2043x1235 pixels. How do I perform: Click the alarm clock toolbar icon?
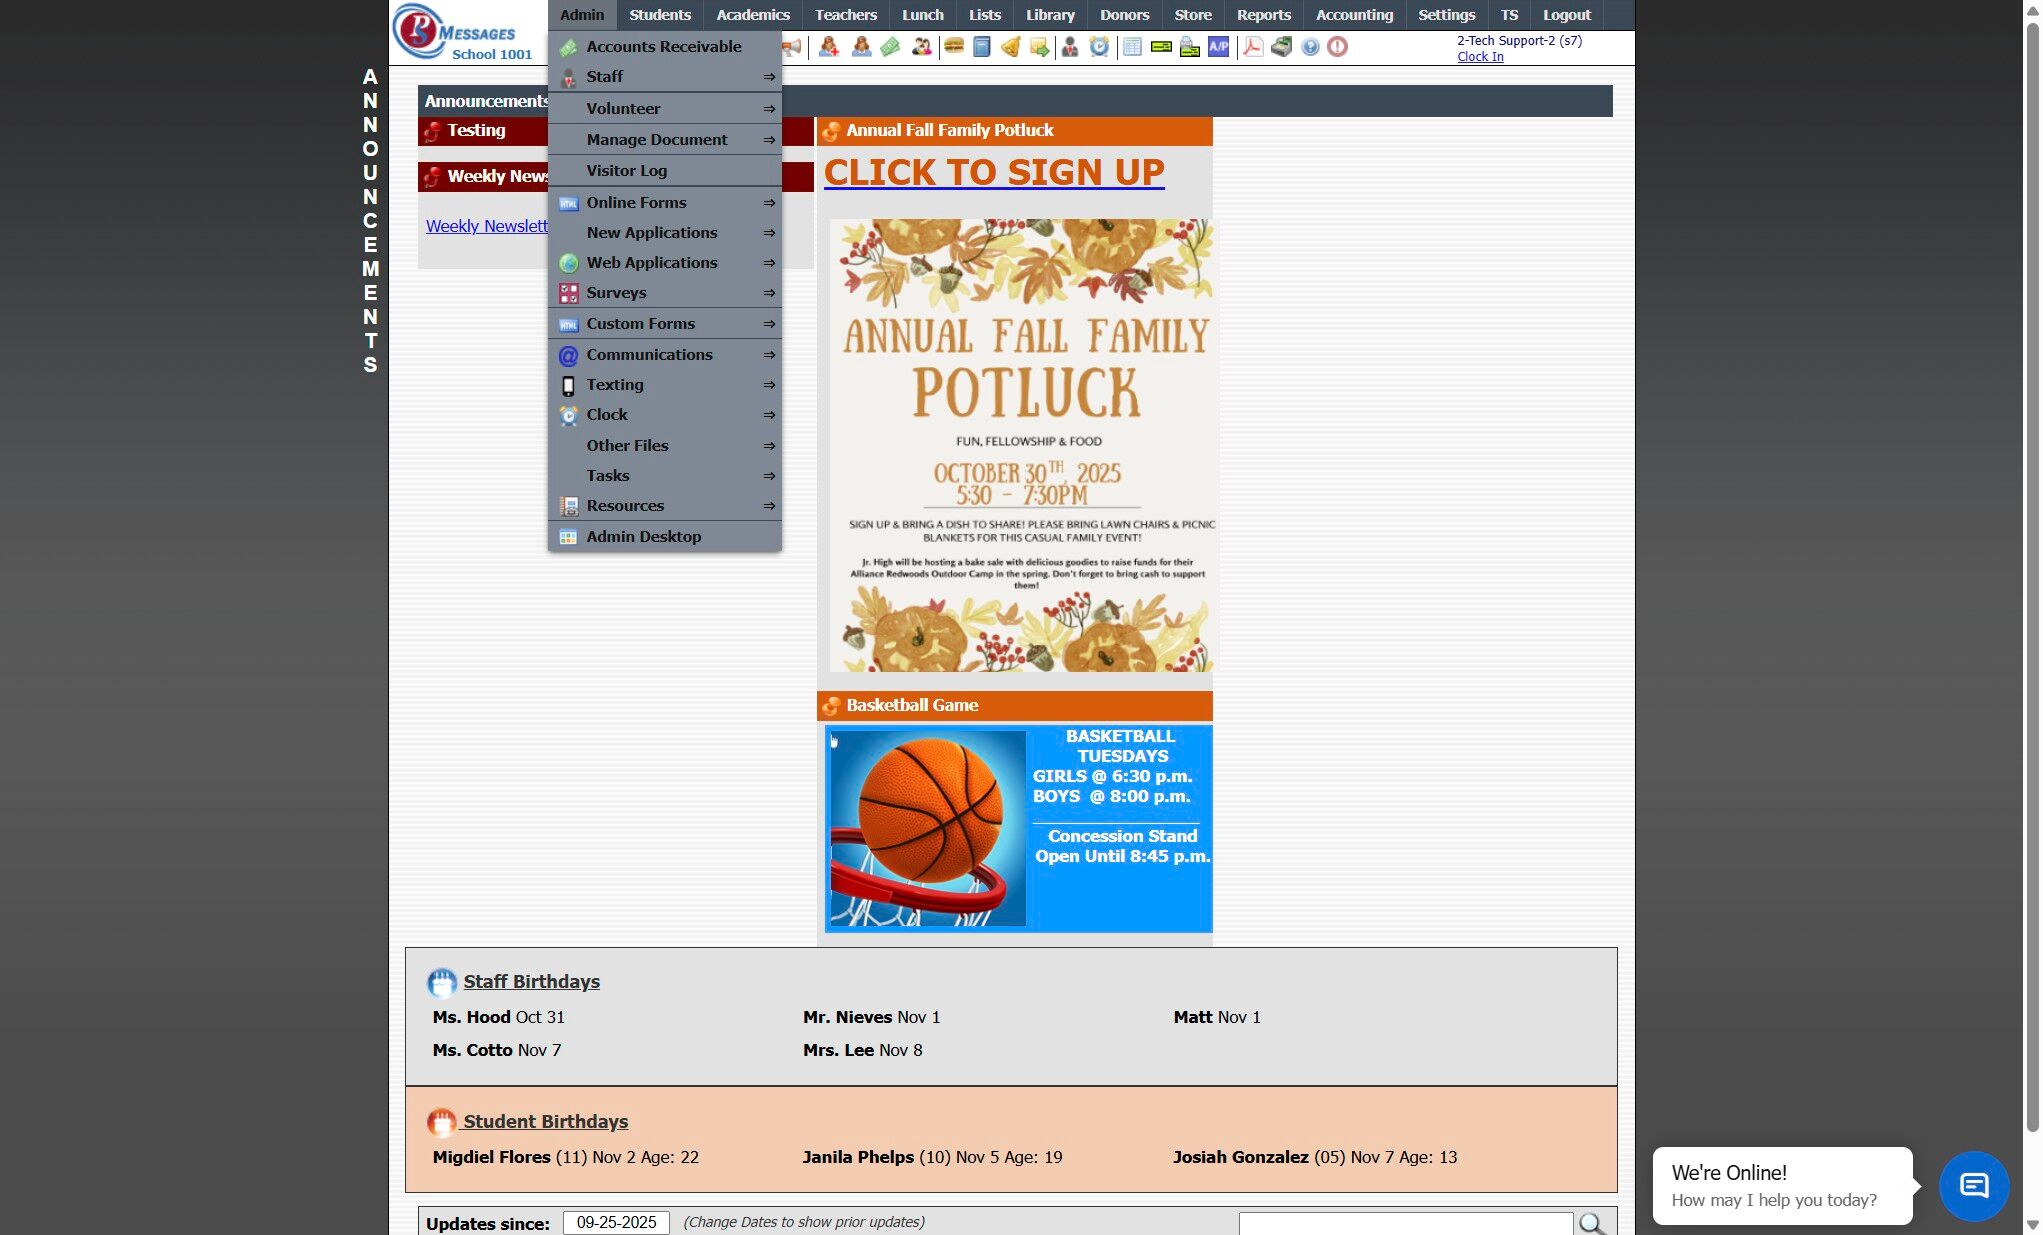click(1099, 47)
